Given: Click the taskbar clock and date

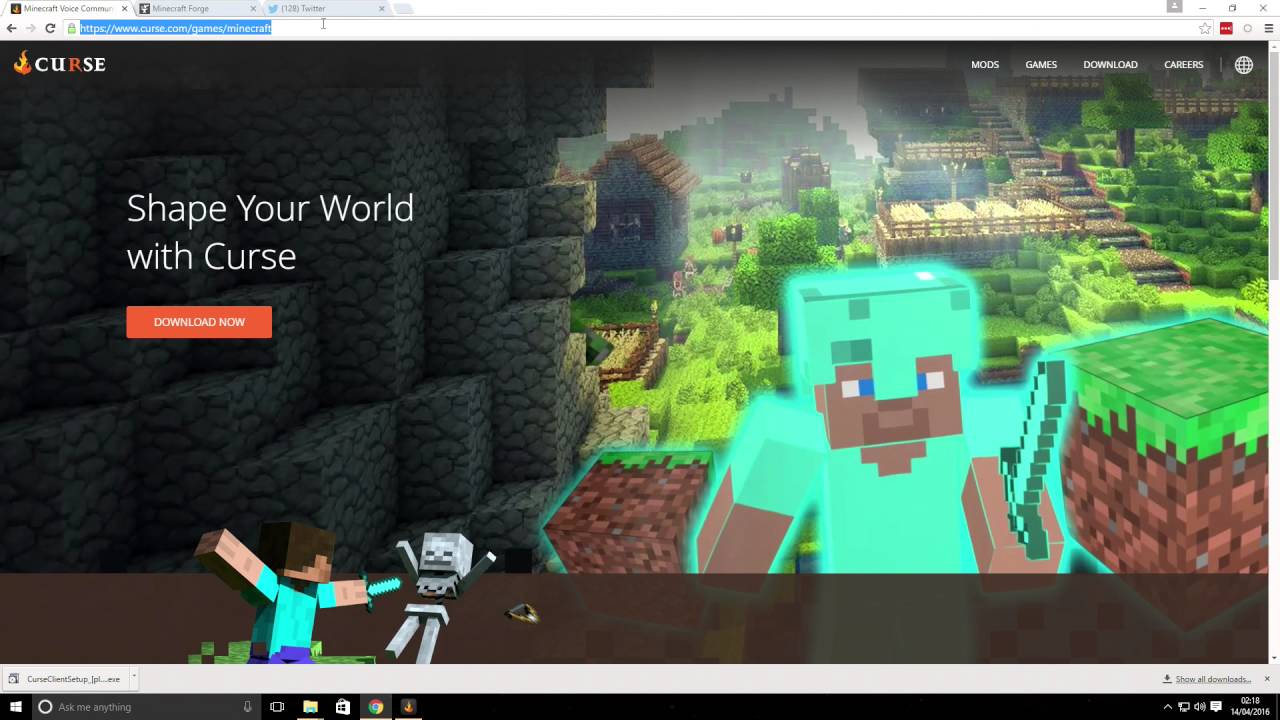Looking at the screenshot, I should 1250,707.
